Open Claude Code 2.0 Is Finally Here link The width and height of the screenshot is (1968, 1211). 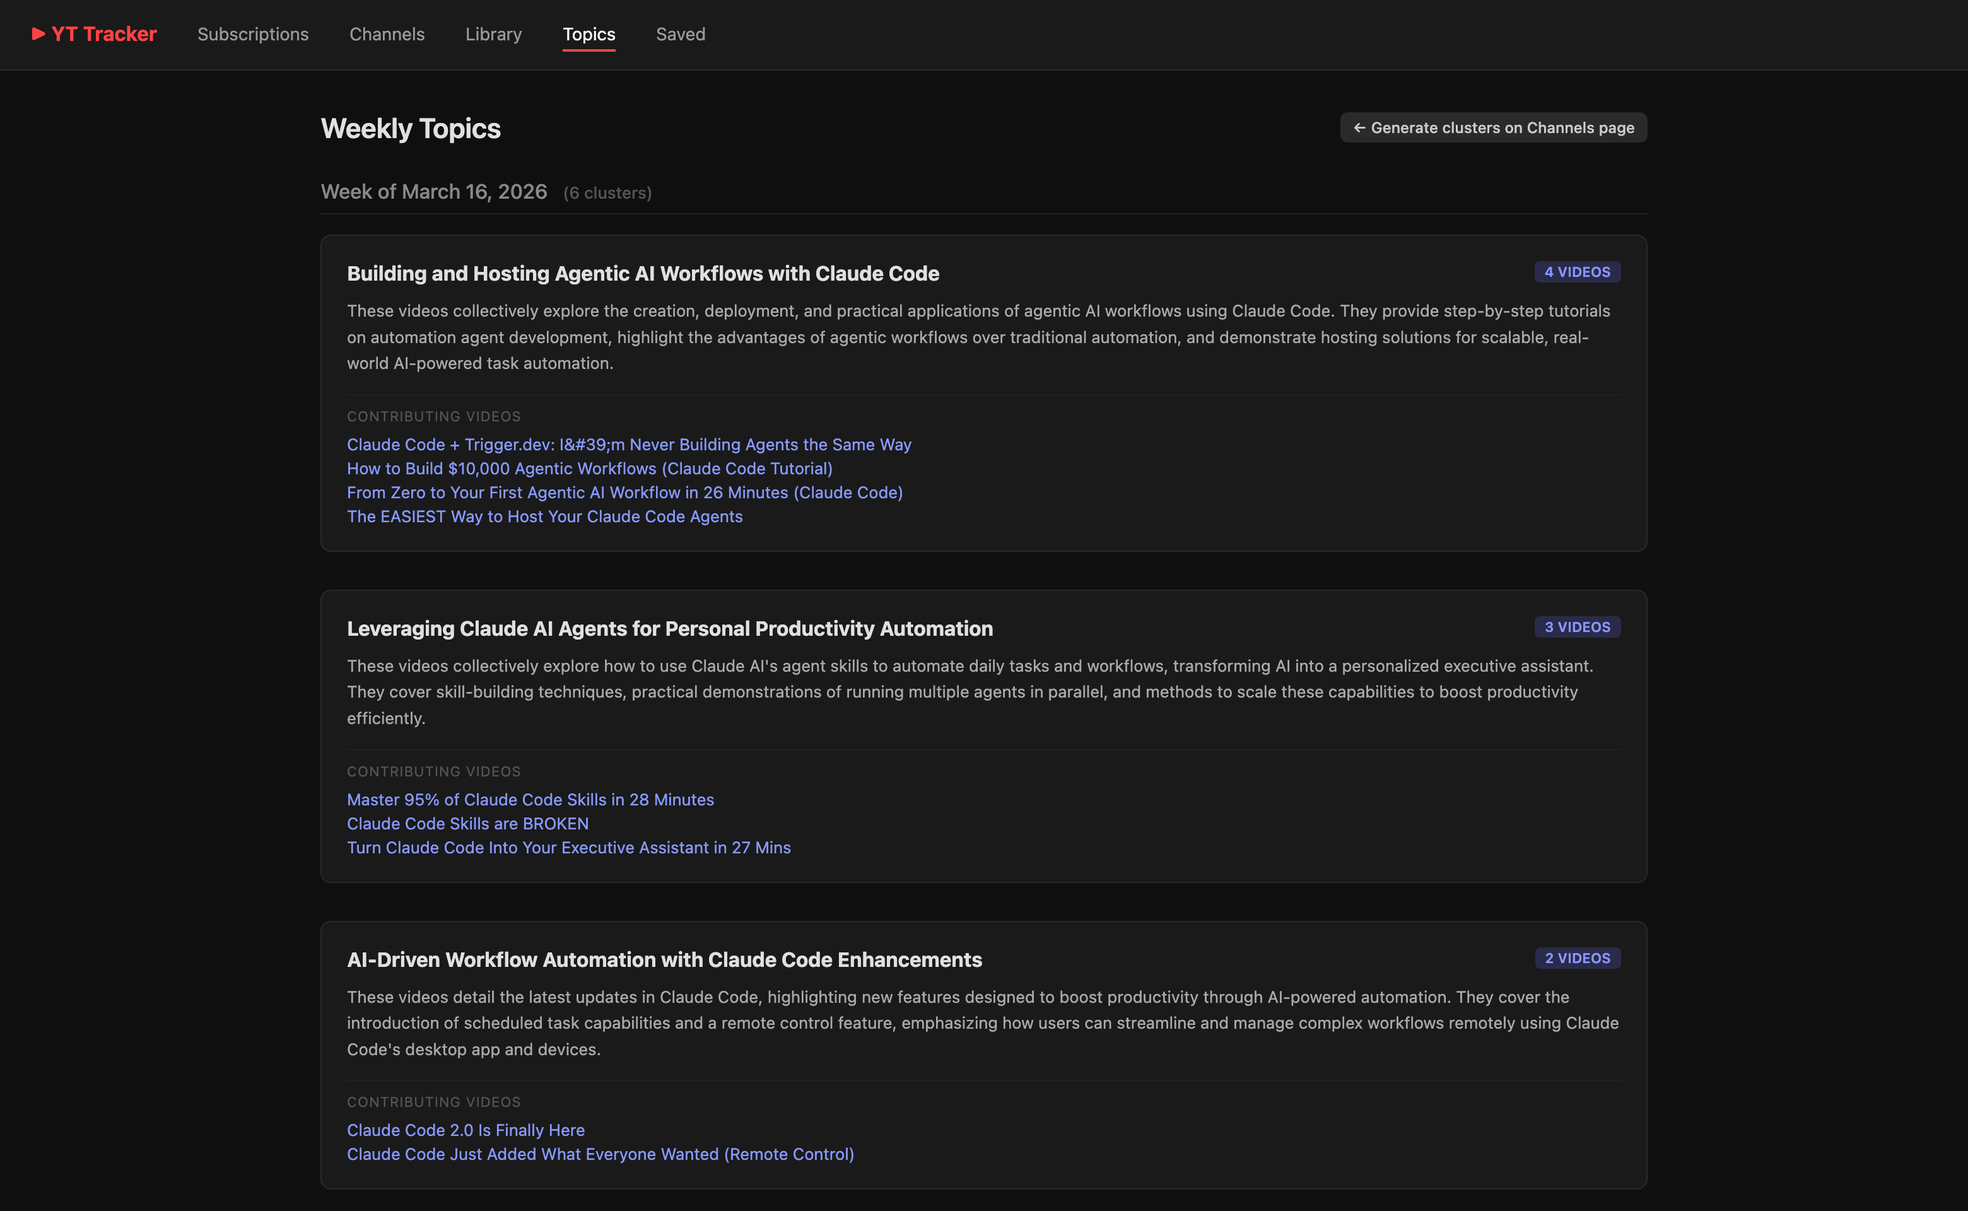pyautogui.click(x=466, y=1130)
